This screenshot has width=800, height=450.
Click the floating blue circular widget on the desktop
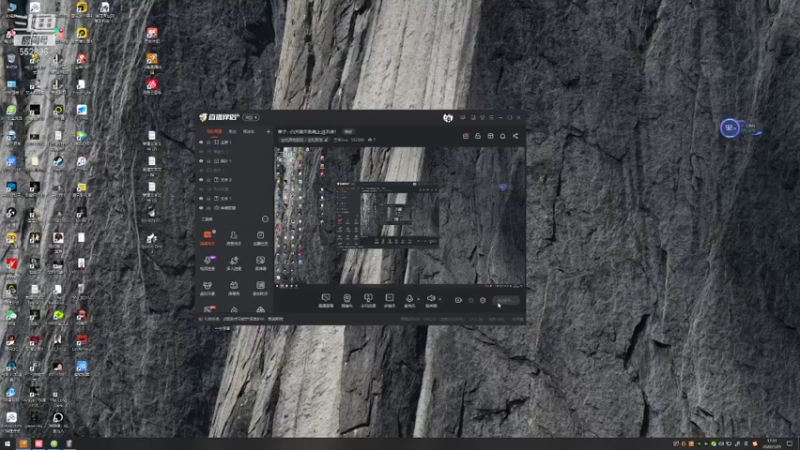click(x=730, y=128)
